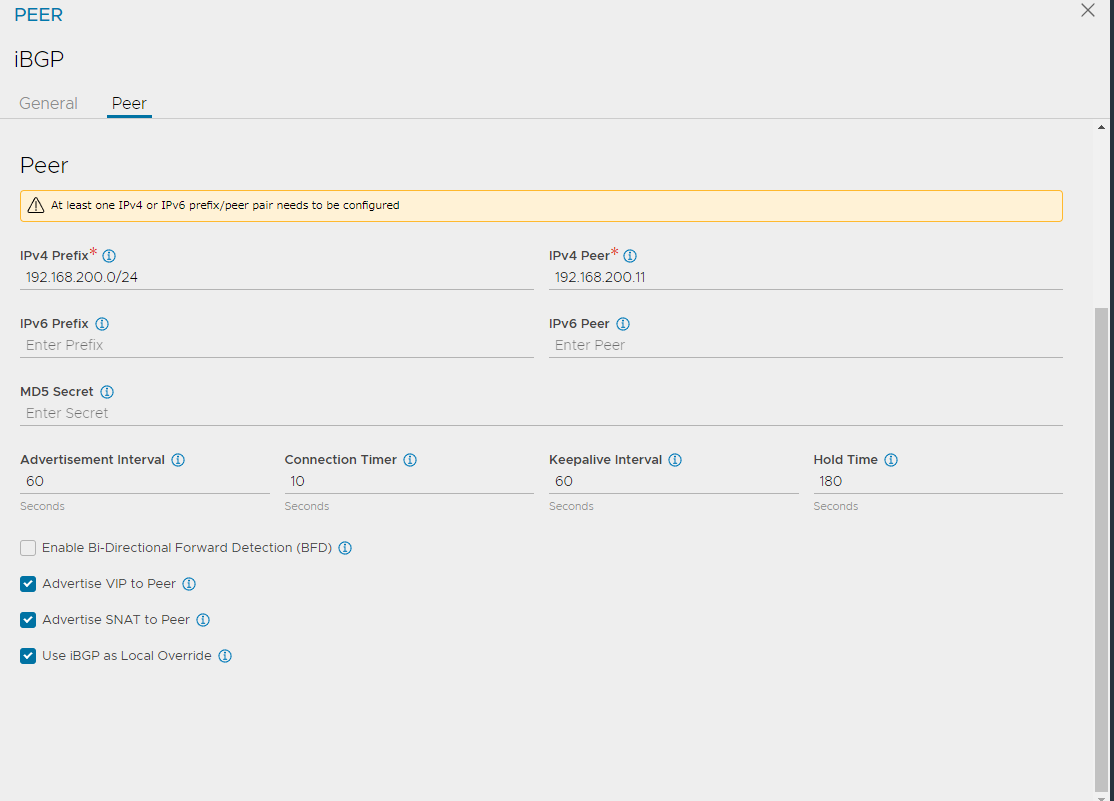Enable Bi-Directional Forward Detection checkbox
Viewport: 1114px width, 801px height.
click(28, 548)
